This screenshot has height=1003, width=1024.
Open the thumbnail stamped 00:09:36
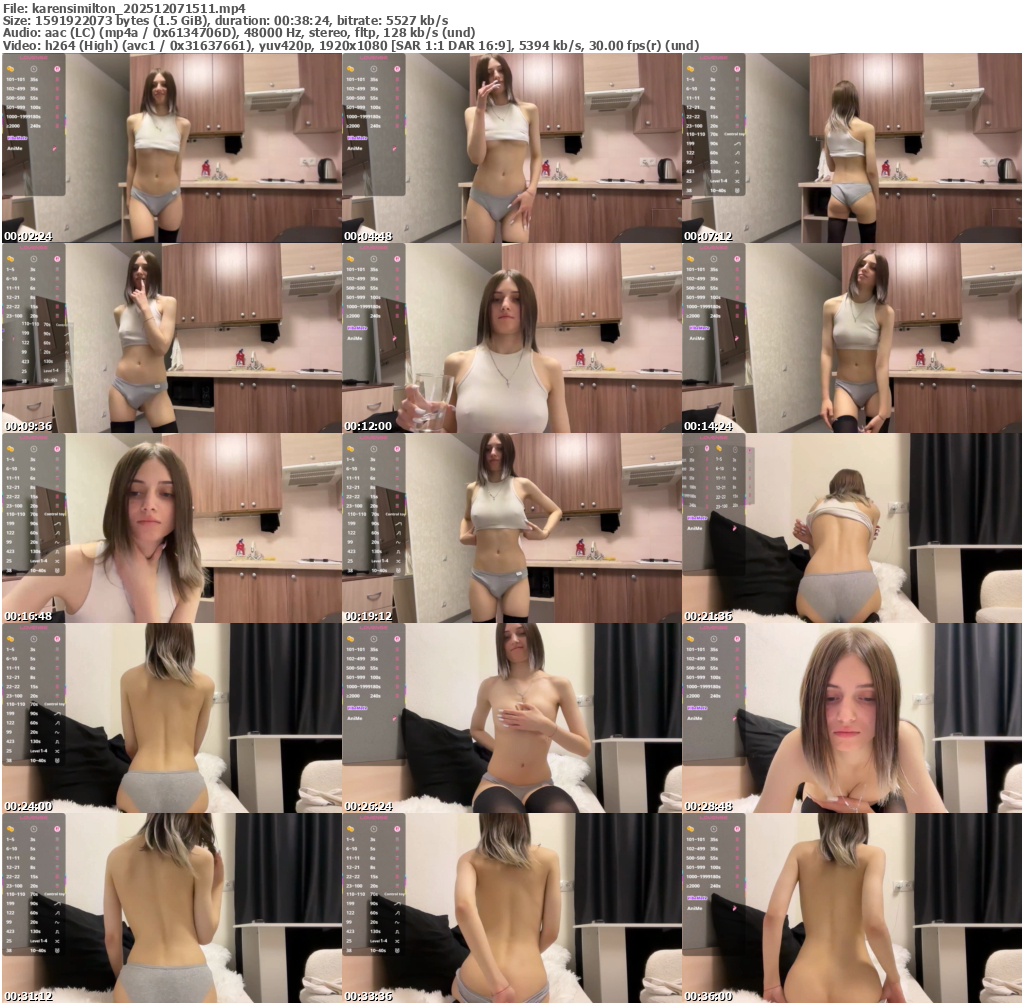(x=172, y=338)
